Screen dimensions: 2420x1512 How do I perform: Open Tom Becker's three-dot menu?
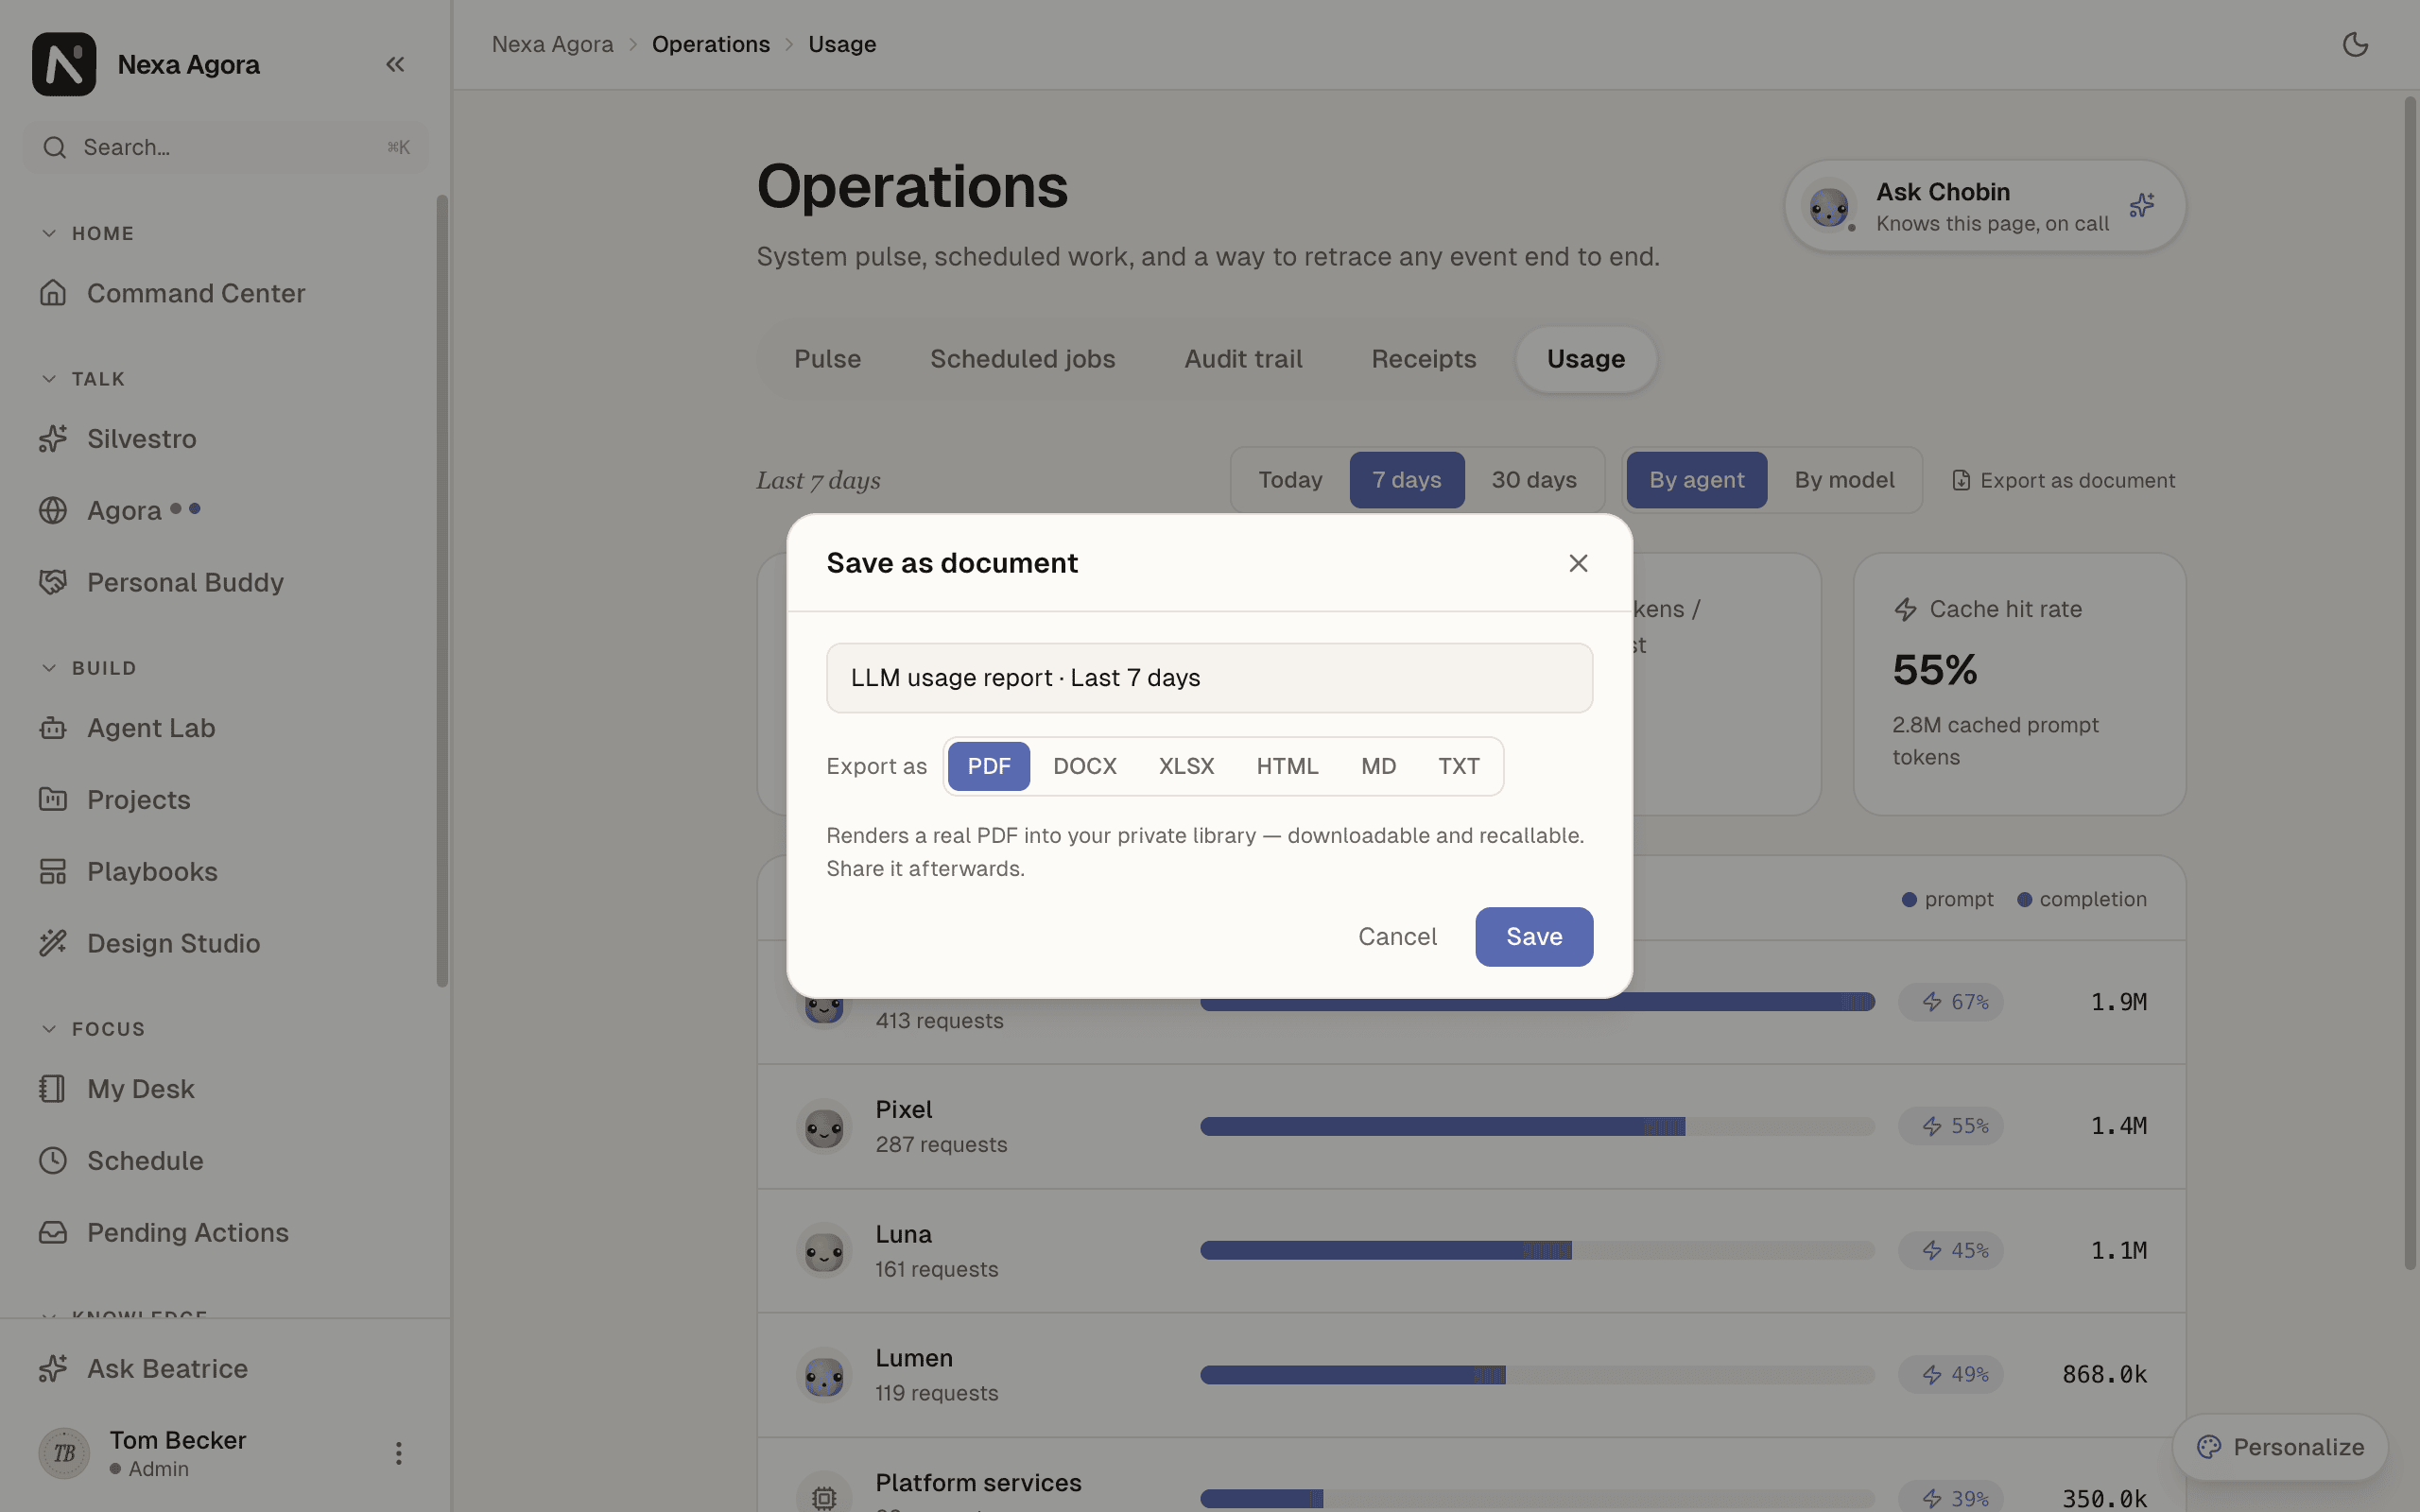click(x=398, y=1453)
